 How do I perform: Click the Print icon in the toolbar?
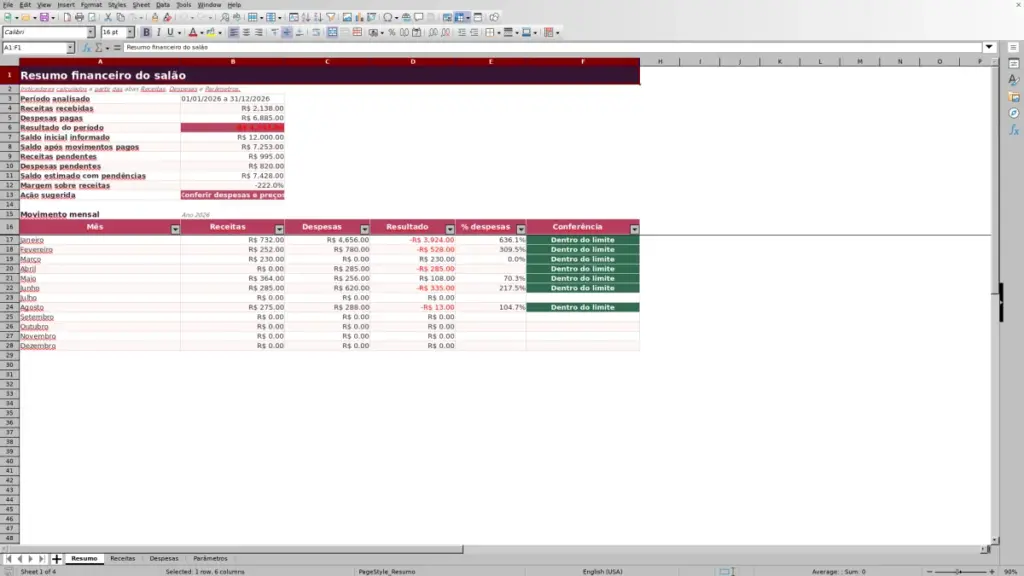[x=79, y=18]
